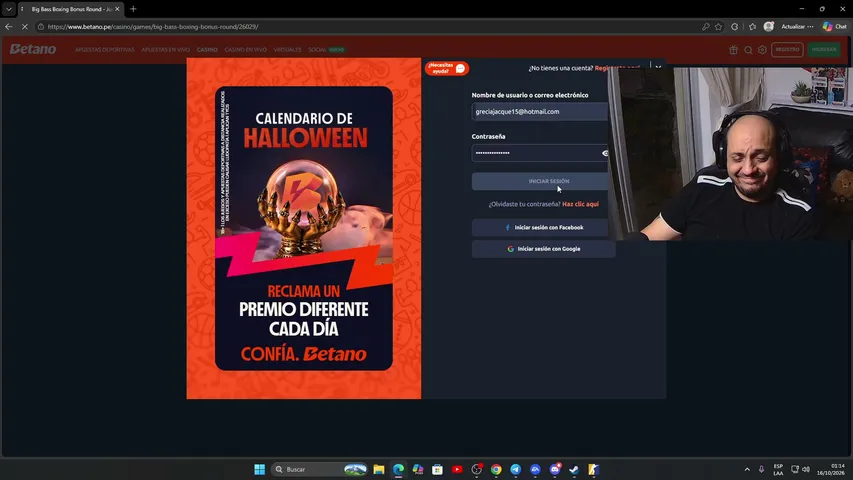The image size is (853, 480).
Task: Click the saved passwords key icon
Action: tap(706, 26)
